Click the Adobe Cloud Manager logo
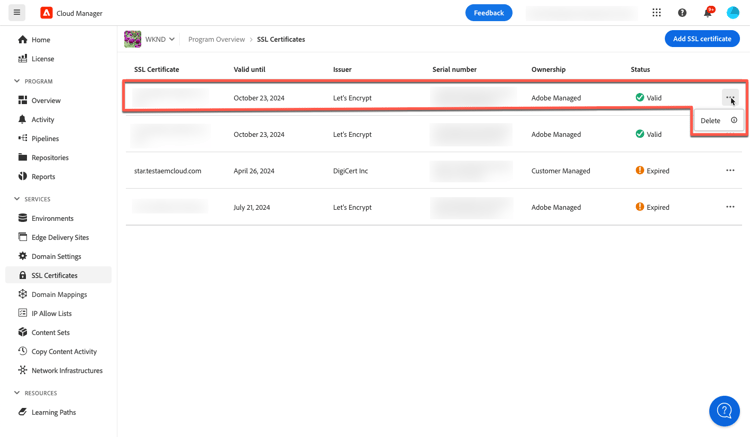The width and height of the screenshot is (750, 437). click(46, 13)
